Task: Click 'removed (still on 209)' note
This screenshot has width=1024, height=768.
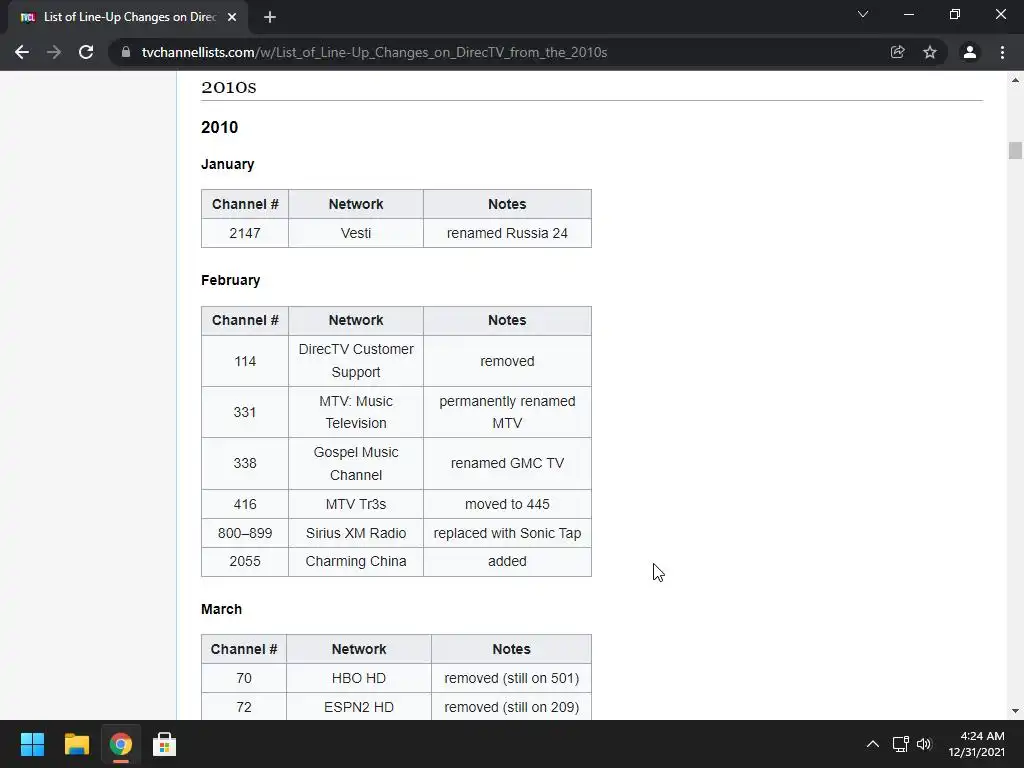Action: [511, 707]
